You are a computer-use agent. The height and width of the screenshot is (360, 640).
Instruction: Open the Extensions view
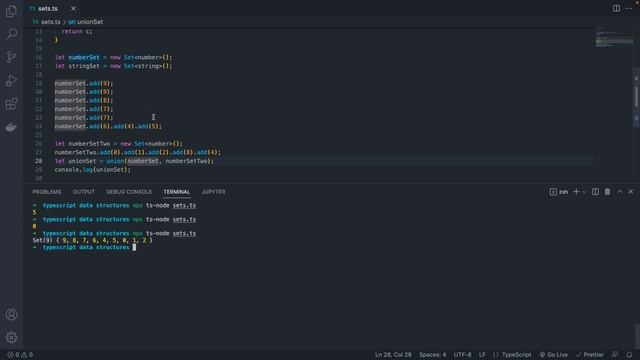tap(11, 104)
